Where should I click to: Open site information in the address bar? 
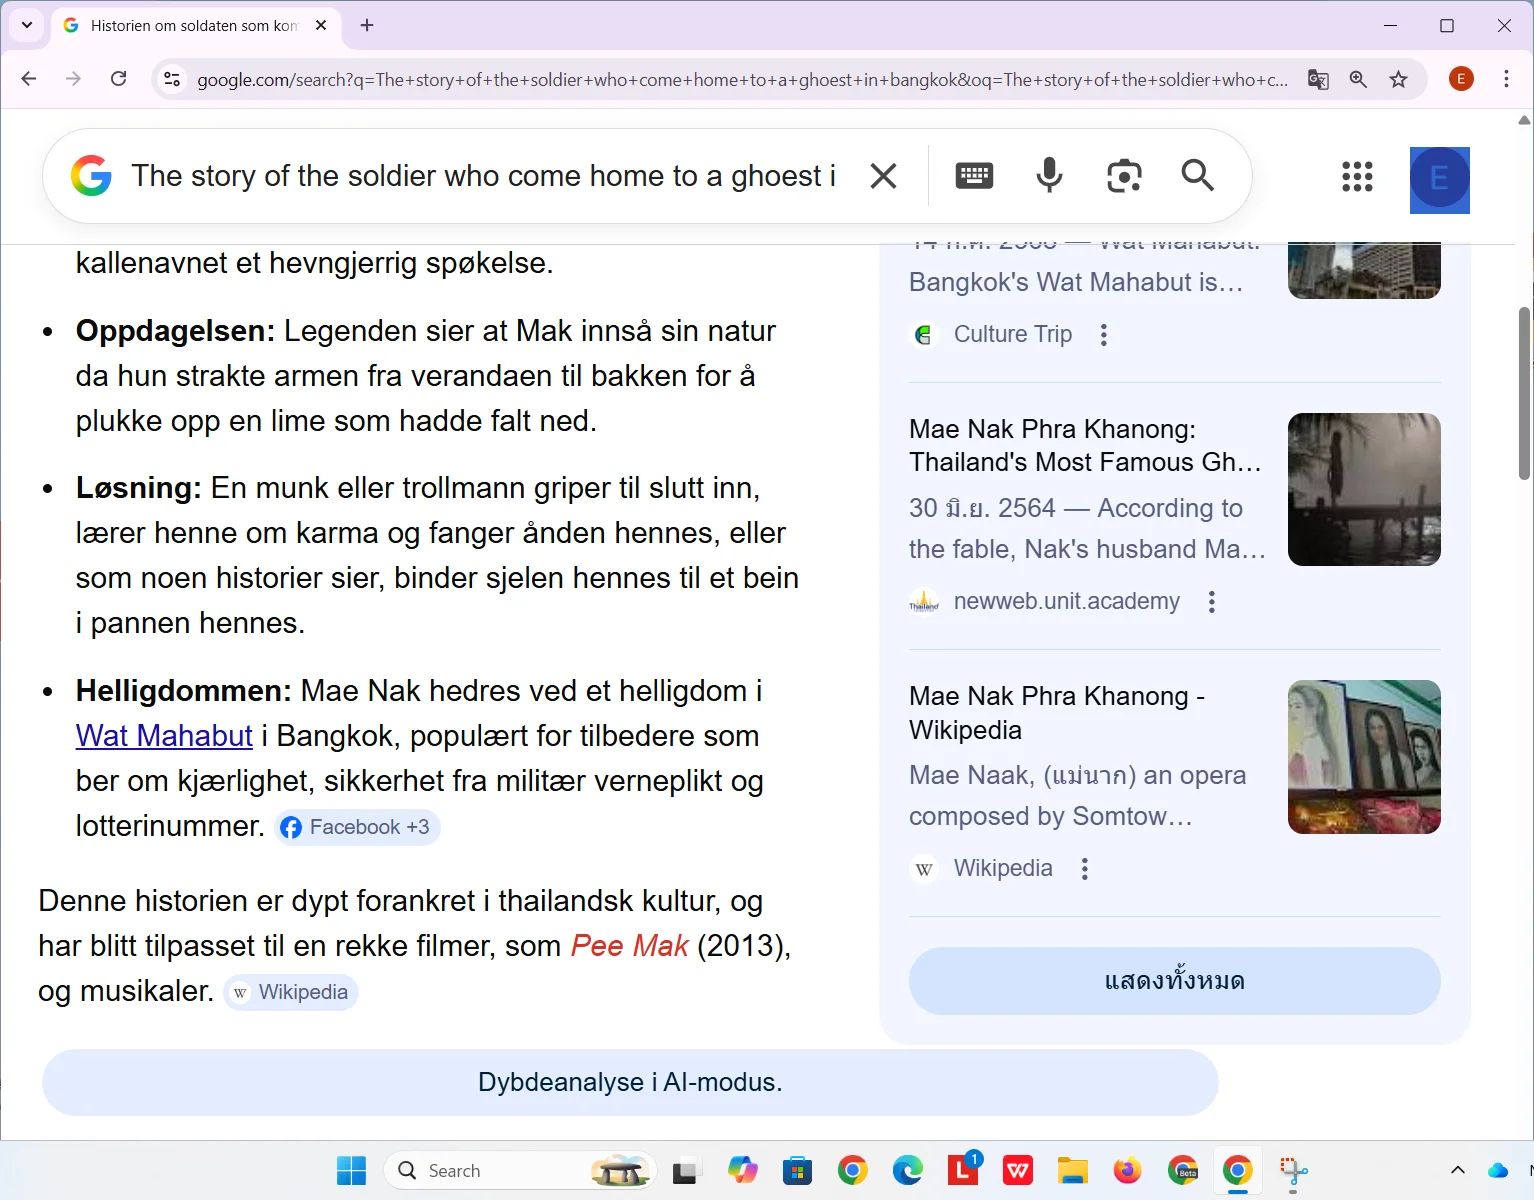171,79
